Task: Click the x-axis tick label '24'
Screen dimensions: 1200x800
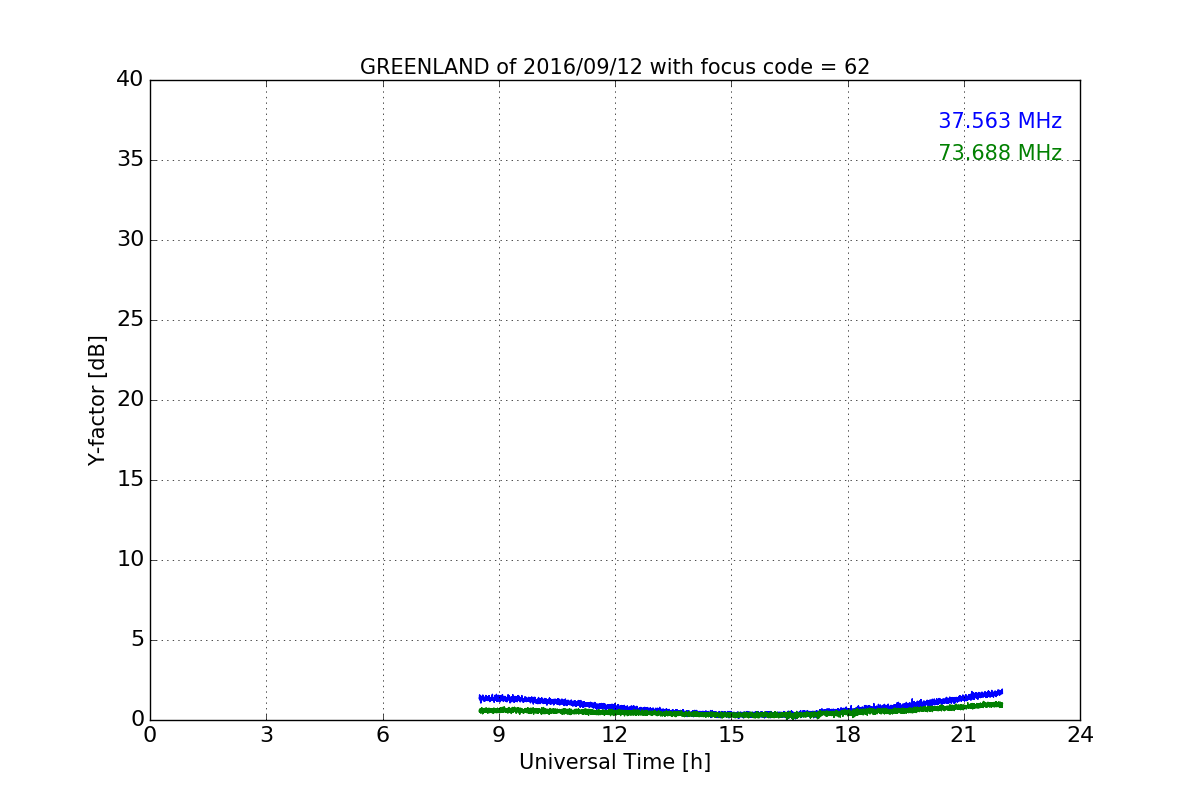Action: click(x=1080, y=735)
